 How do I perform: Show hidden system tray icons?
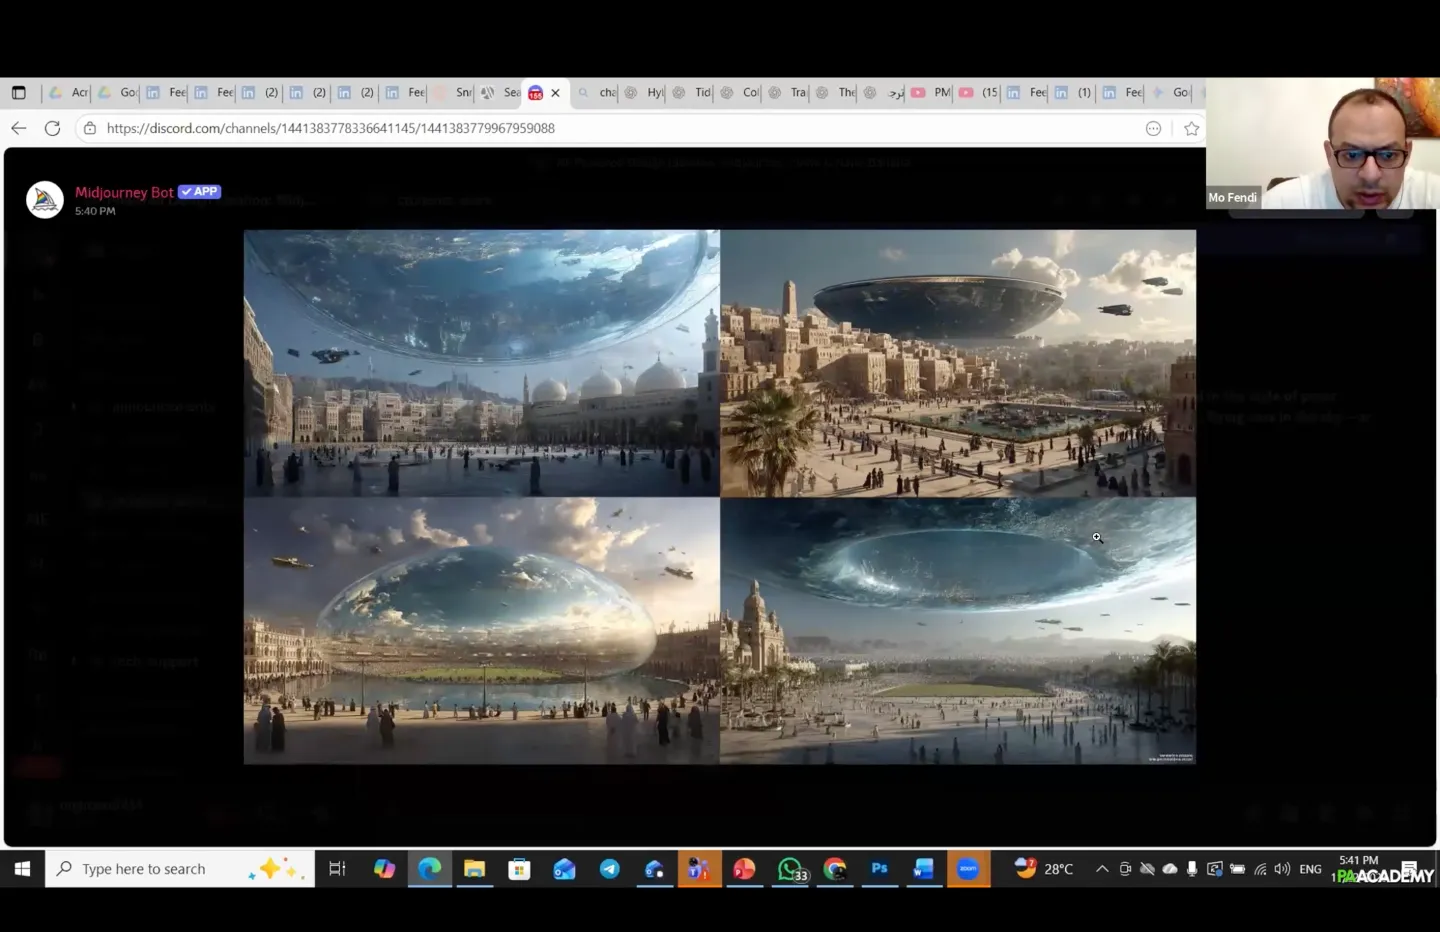tap(1102, 869)
